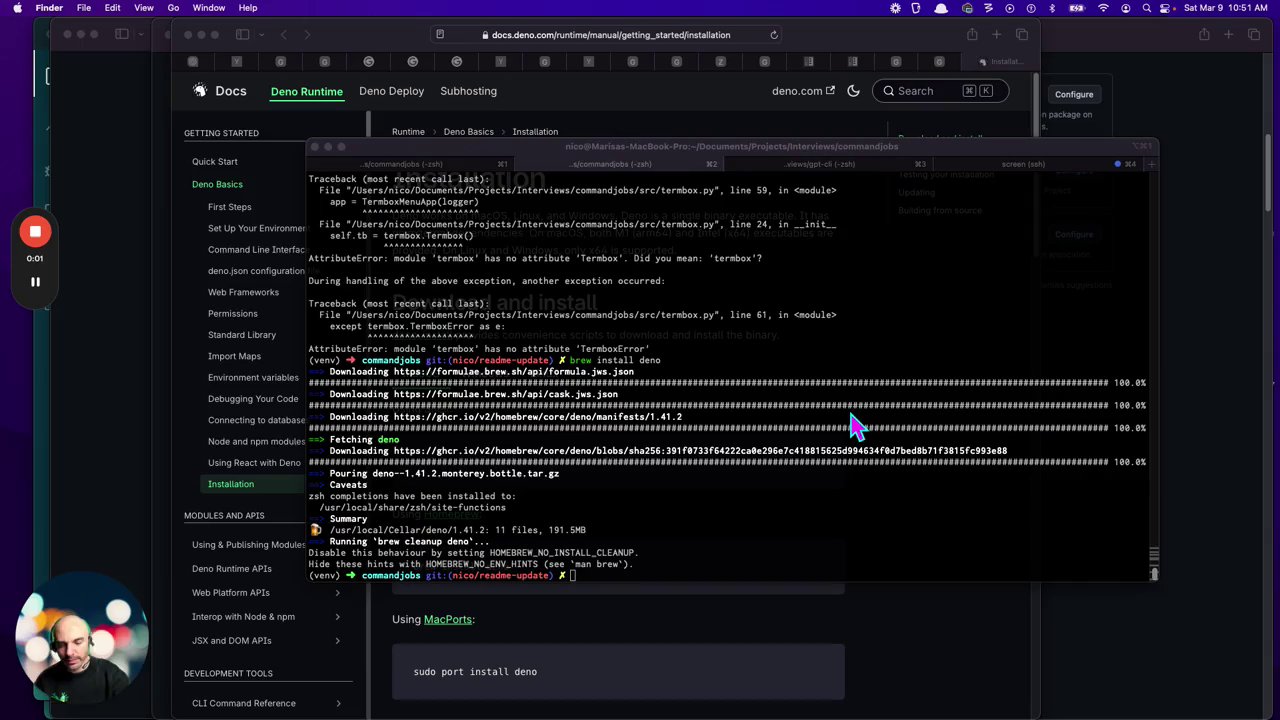Open the Subhosting docs section
1280x720 pixels.
coord(469,91)
